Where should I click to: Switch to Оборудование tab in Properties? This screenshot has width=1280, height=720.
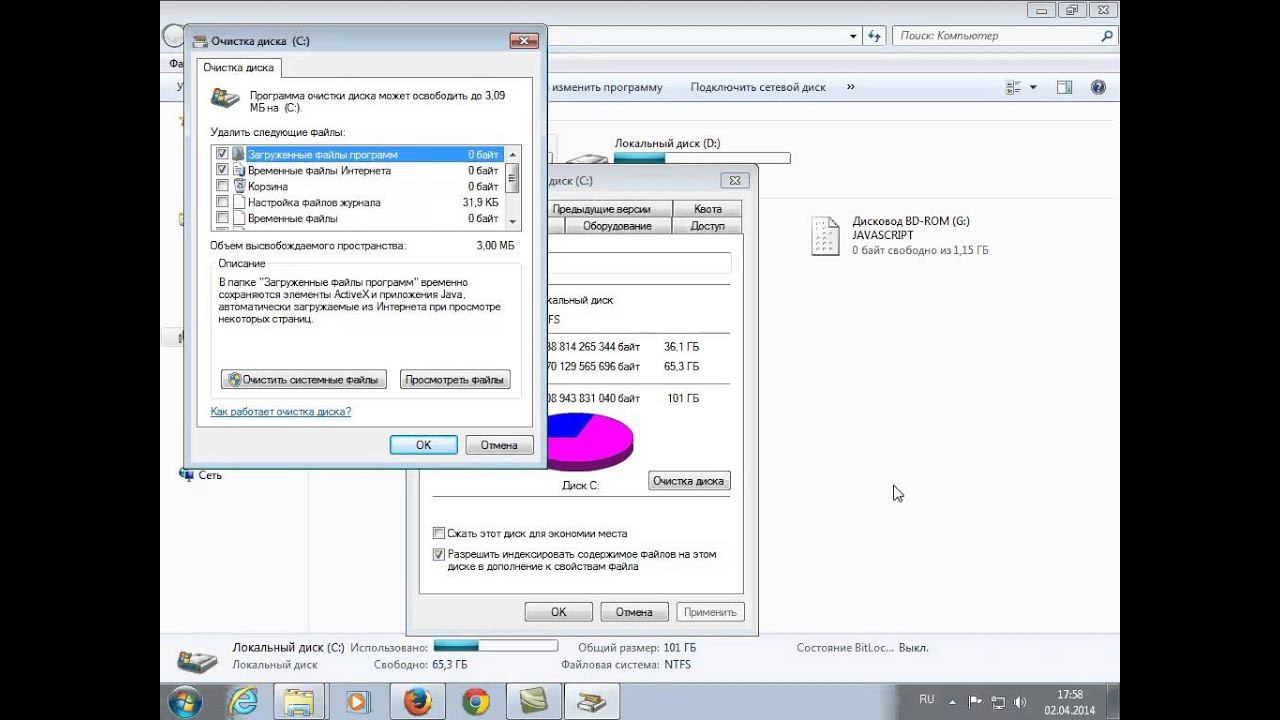(x=617, y=226)
